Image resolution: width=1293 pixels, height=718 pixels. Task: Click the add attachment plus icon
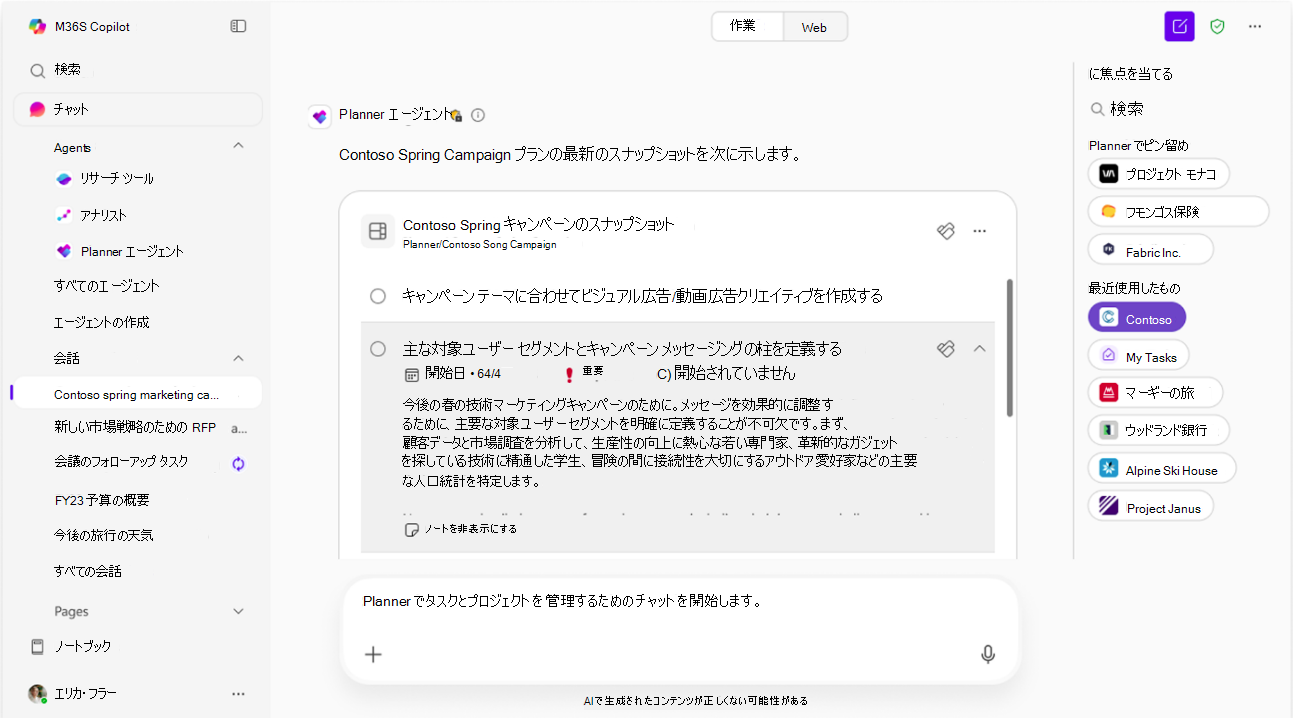[373, 654]
